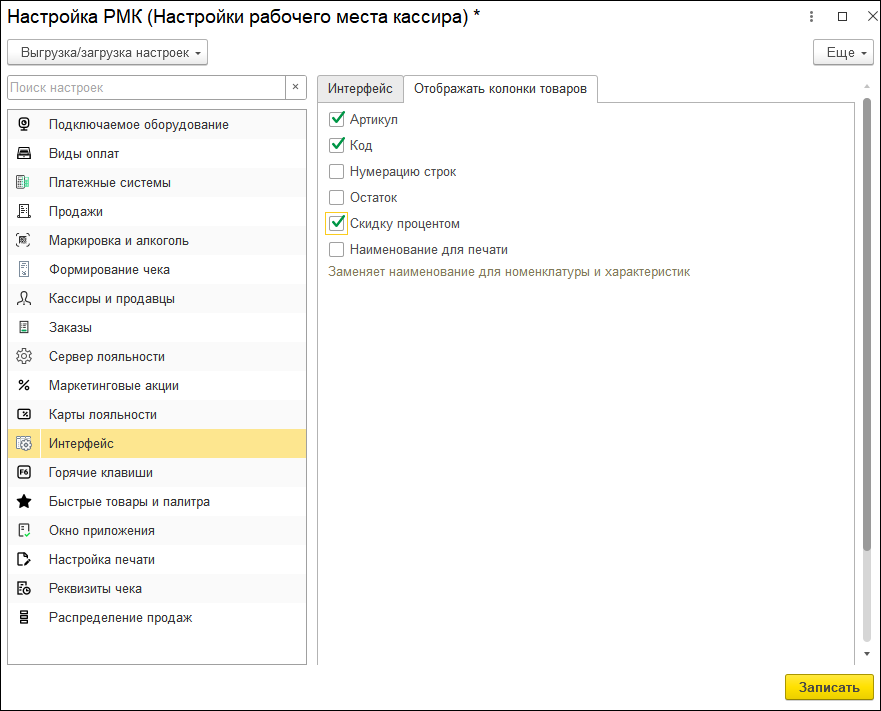The width and height of the screenshot is (881, 711).
Task: Switch to the Интерфейс tab
Action: 360,89
